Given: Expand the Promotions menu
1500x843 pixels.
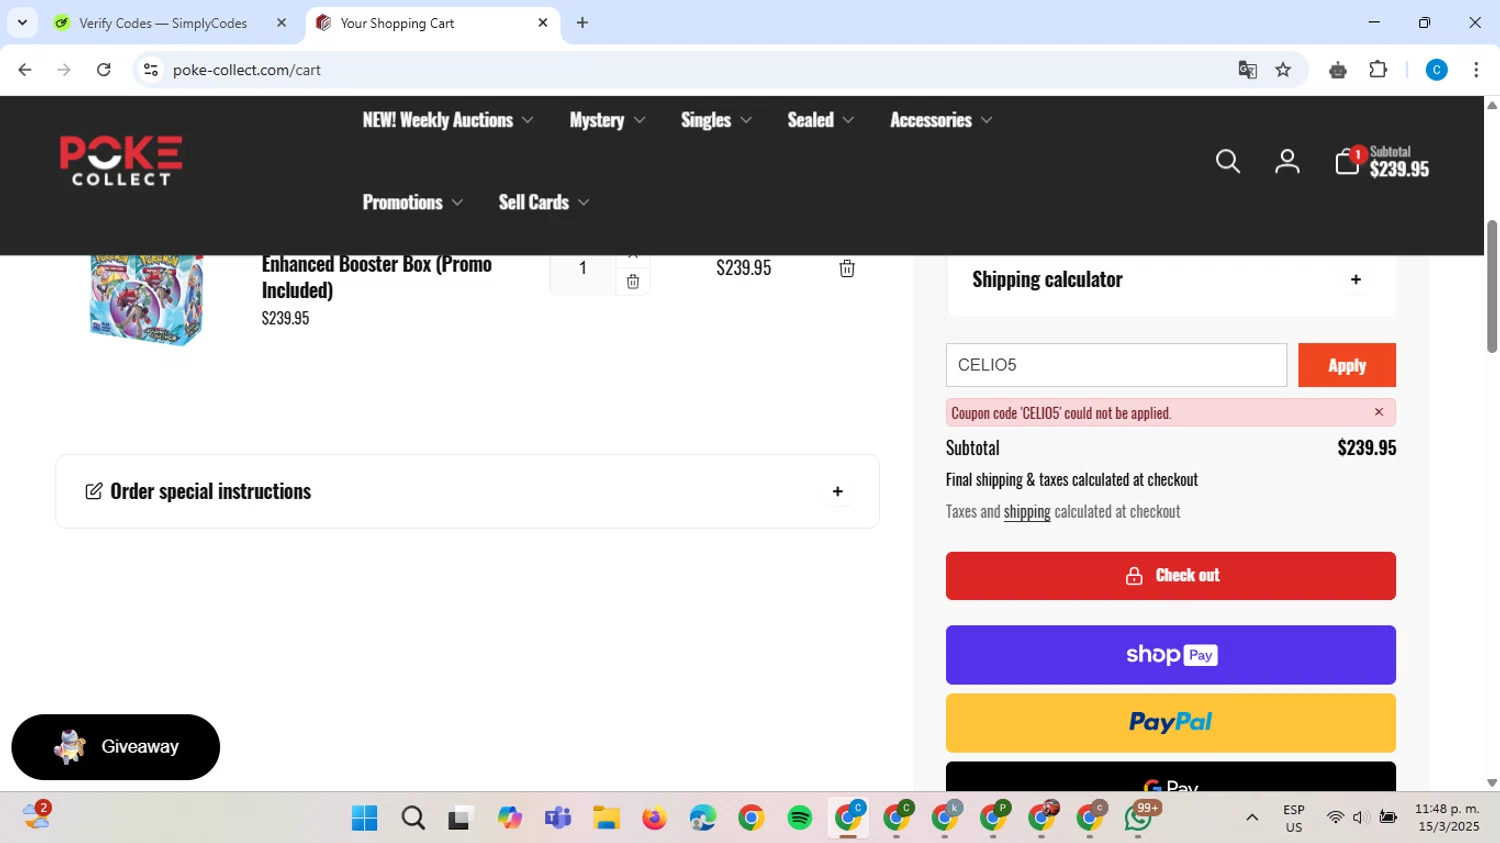Looking at the screenshot, I should pyautogui.click(x=412, y=202).
